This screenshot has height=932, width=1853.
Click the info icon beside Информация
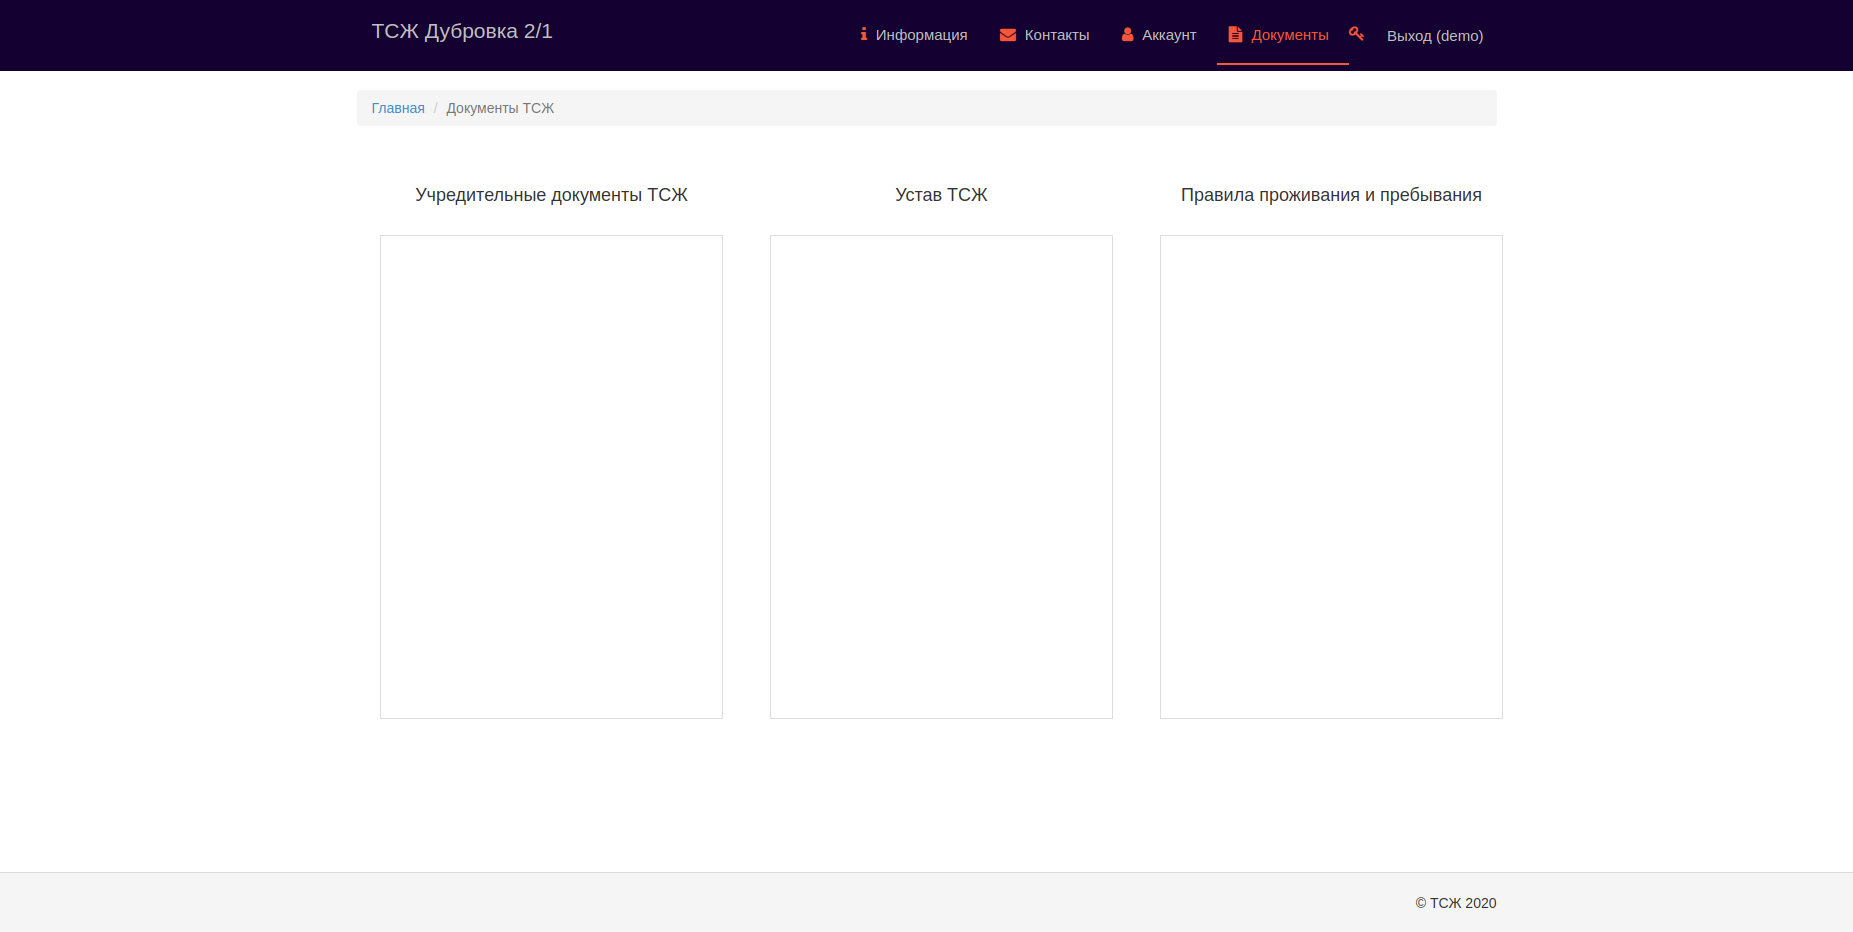(864, 34)
